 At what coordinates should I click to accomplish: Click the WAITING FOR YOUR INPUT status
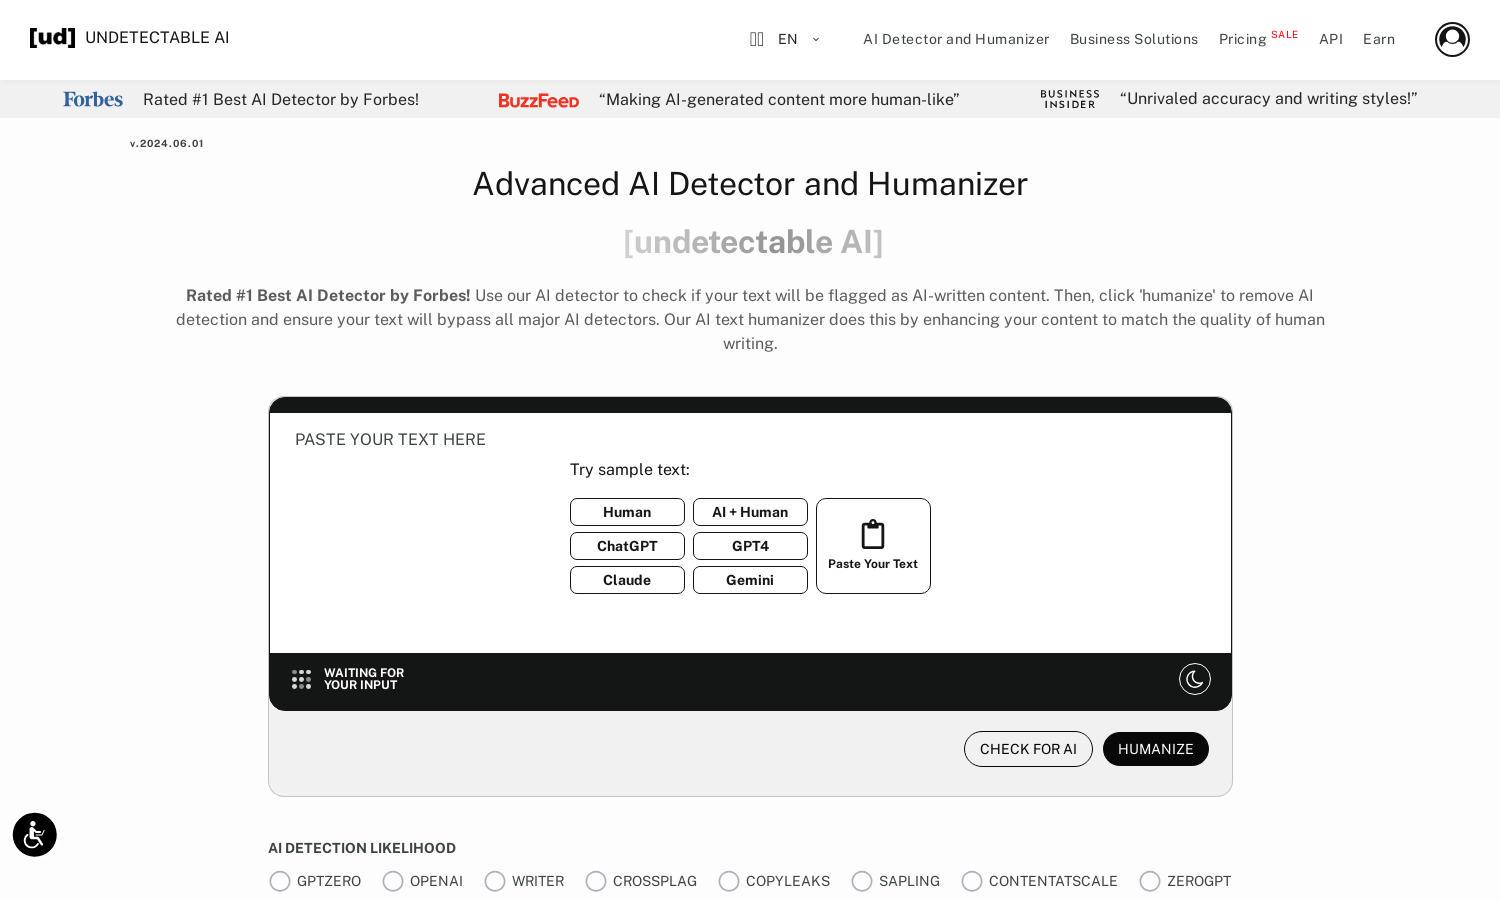coord(364,679)
